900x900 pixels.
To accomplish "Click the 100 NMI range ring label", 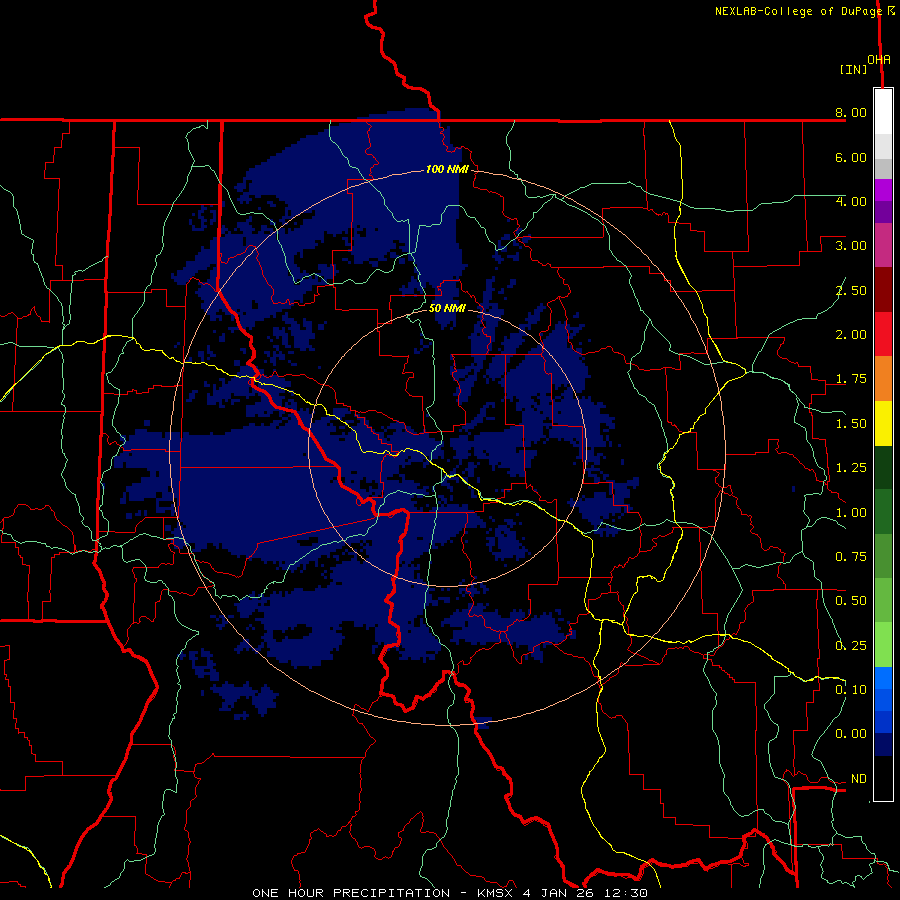I will point(447,169).
